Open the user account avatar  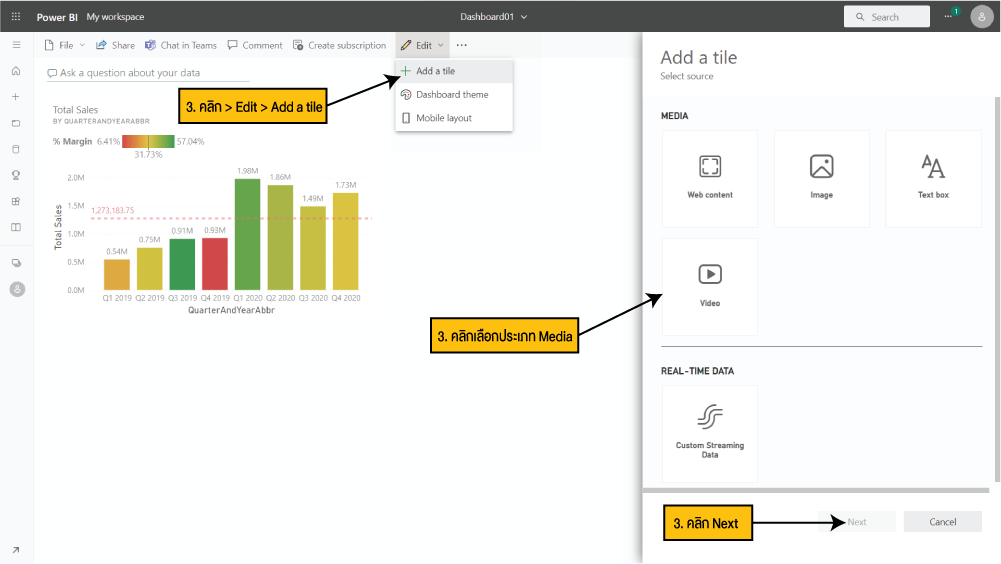(981, 17)
